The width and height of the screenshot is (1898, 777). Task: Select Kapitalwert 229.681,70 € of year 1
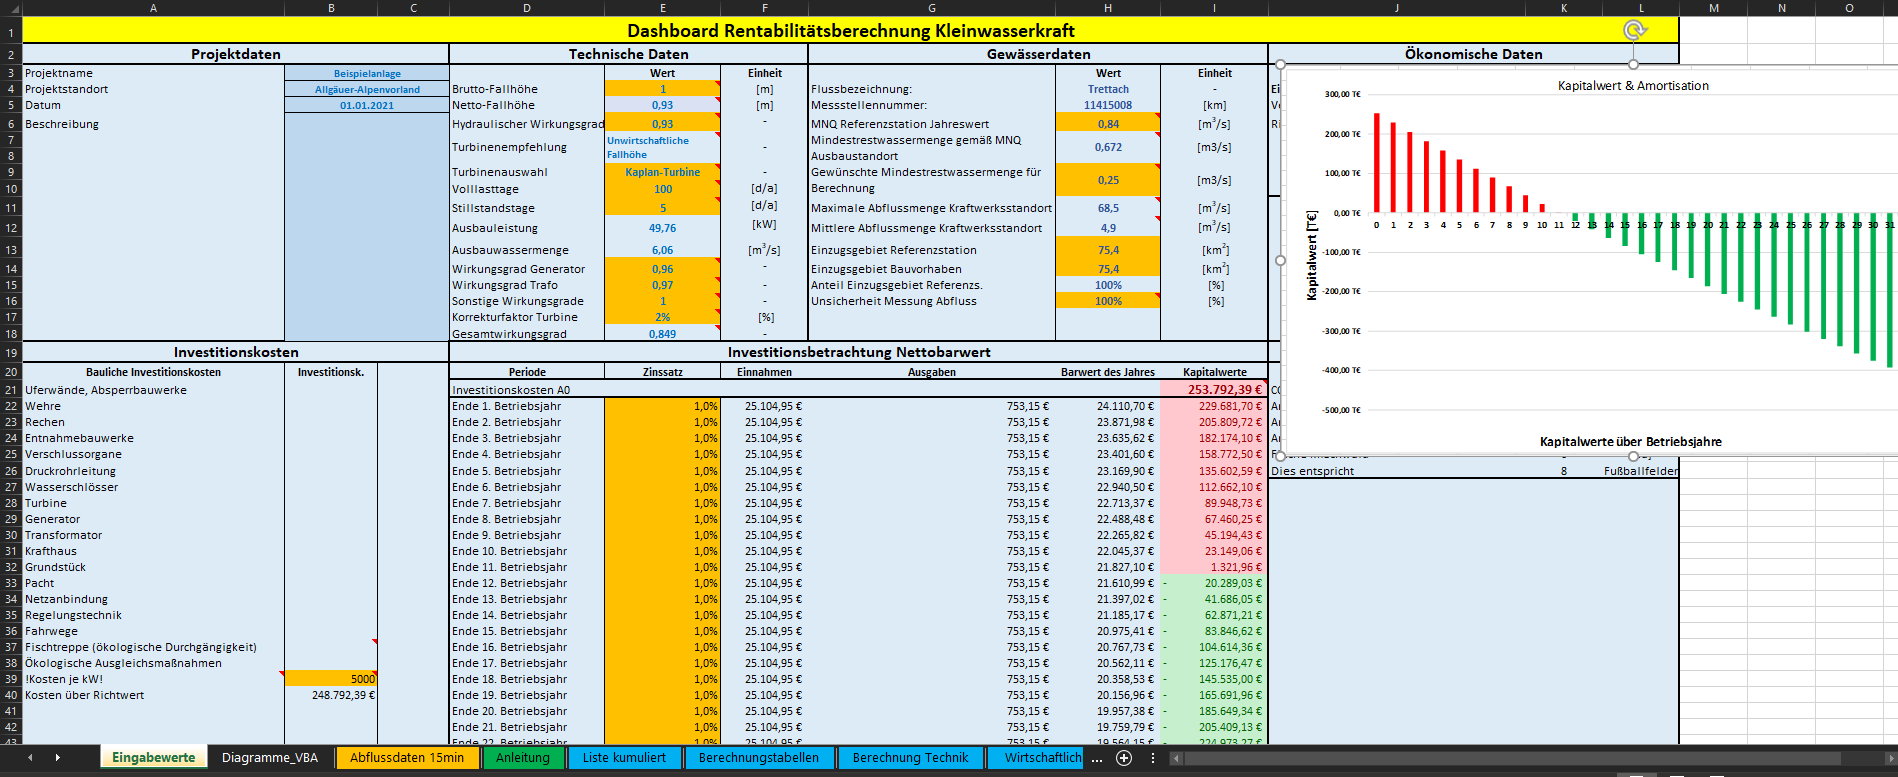1214,406
